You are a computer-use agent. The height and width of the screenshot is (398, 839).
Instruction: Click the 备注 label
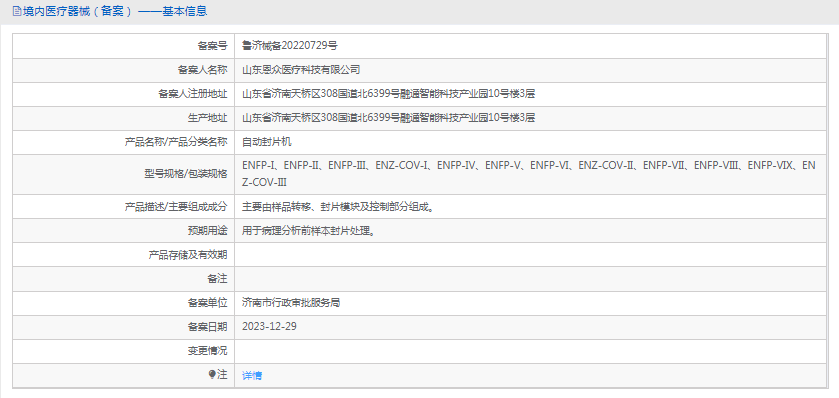point(217,279)
